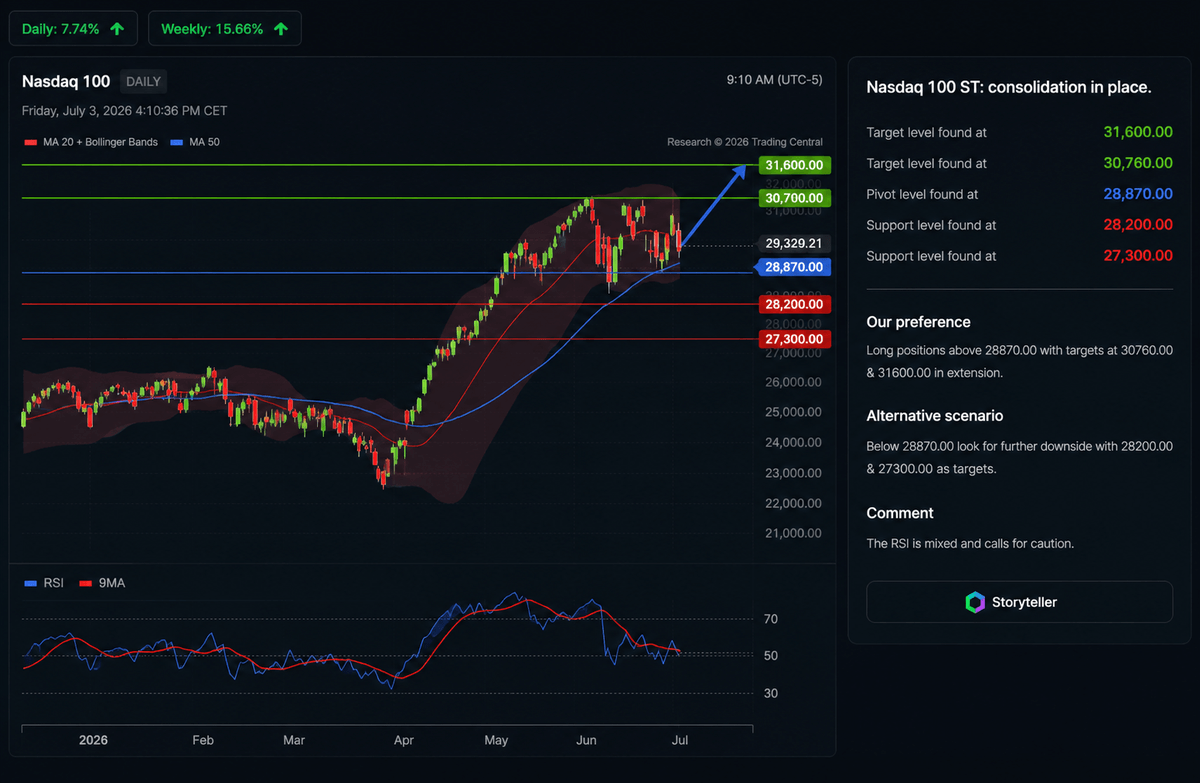Click the Storyteller hexagon logo icon
The height and width of the screenshot is (783, 1200).
(974, 602)
